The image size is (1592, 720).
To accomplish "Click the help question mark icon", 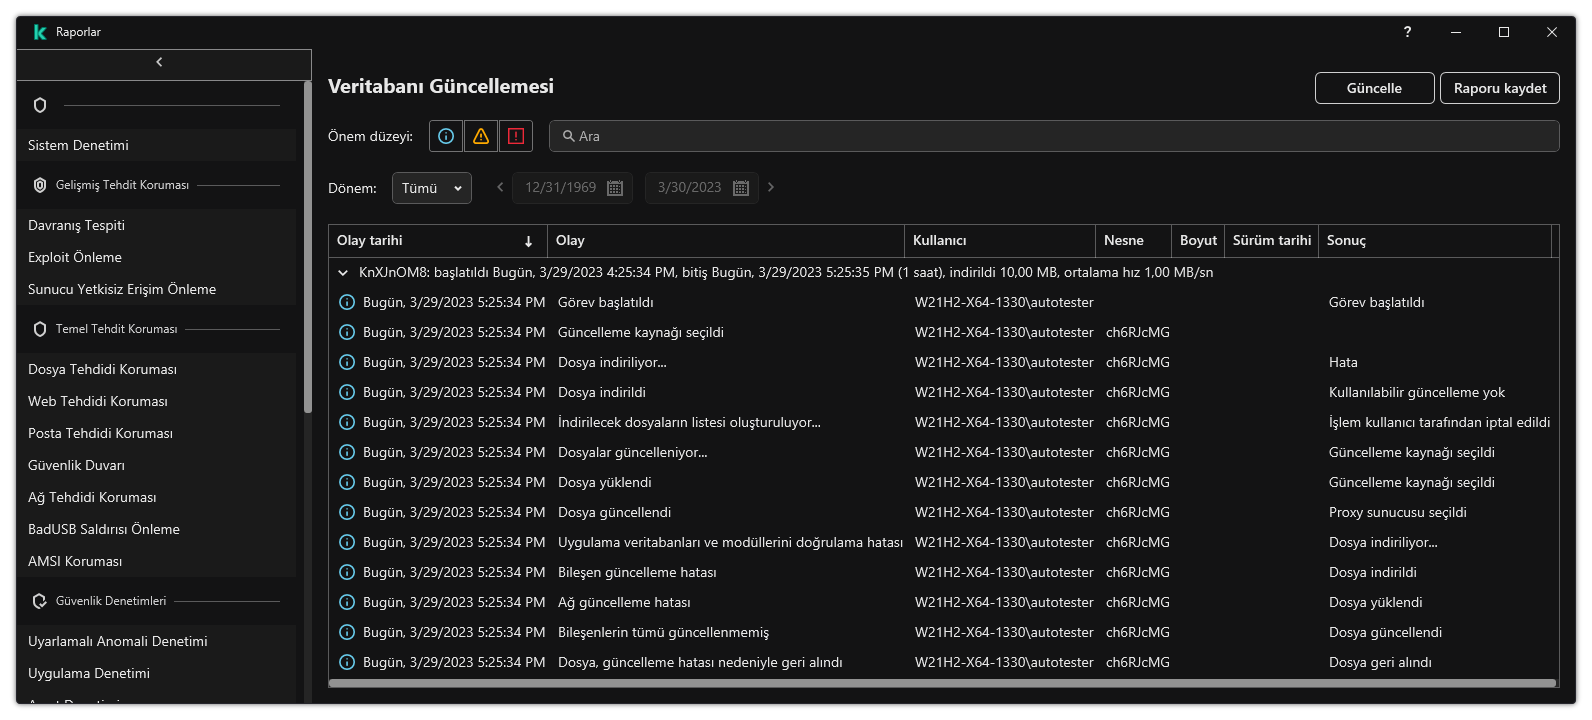I will [x=1407, y=32].
